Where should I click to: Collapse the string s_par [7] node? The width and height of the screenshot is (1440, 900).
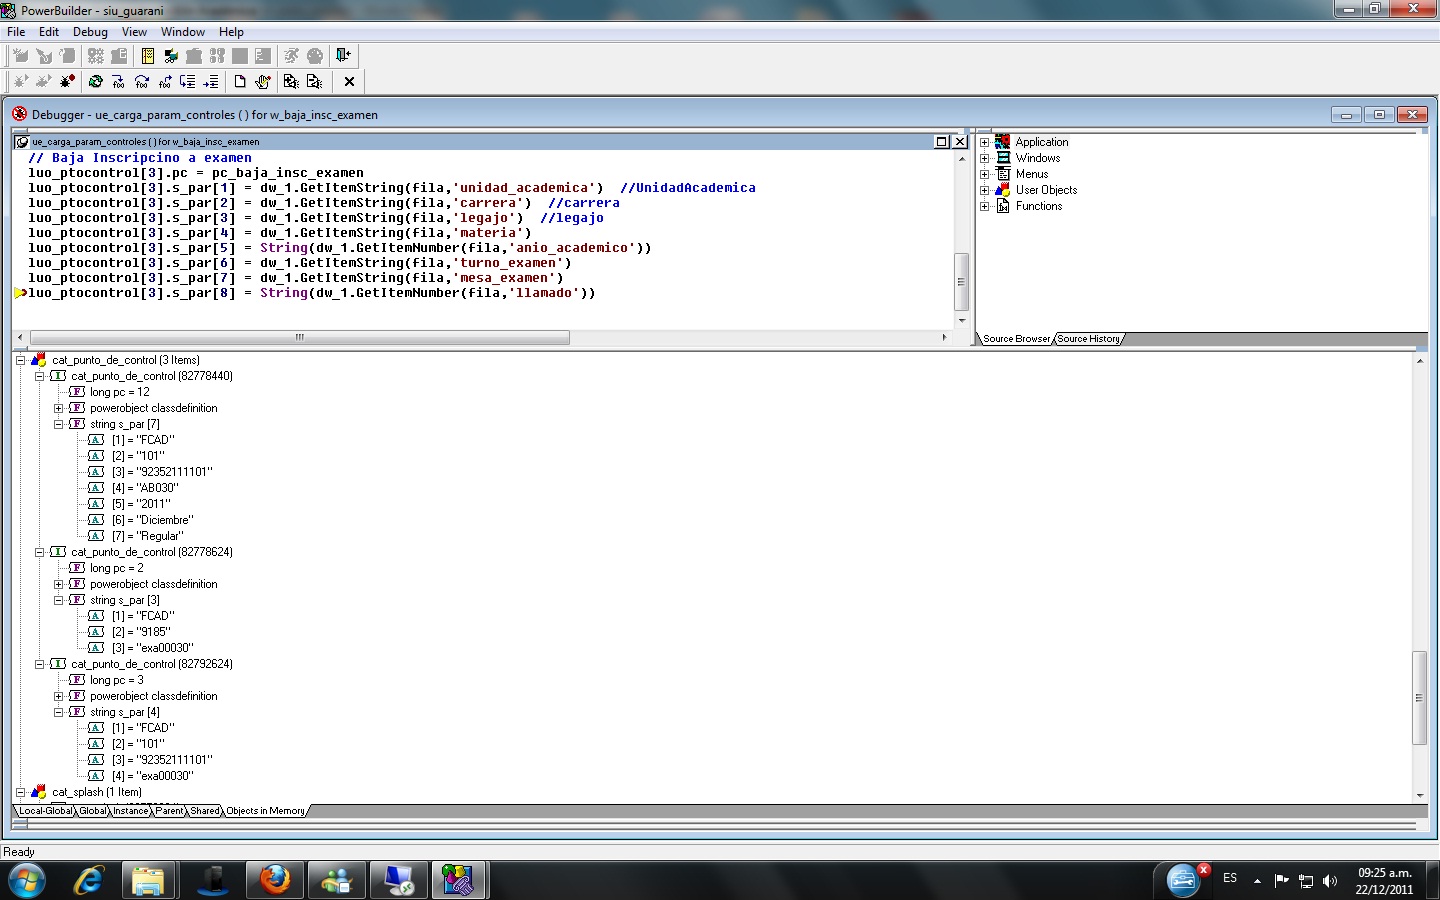pos(58,424)
